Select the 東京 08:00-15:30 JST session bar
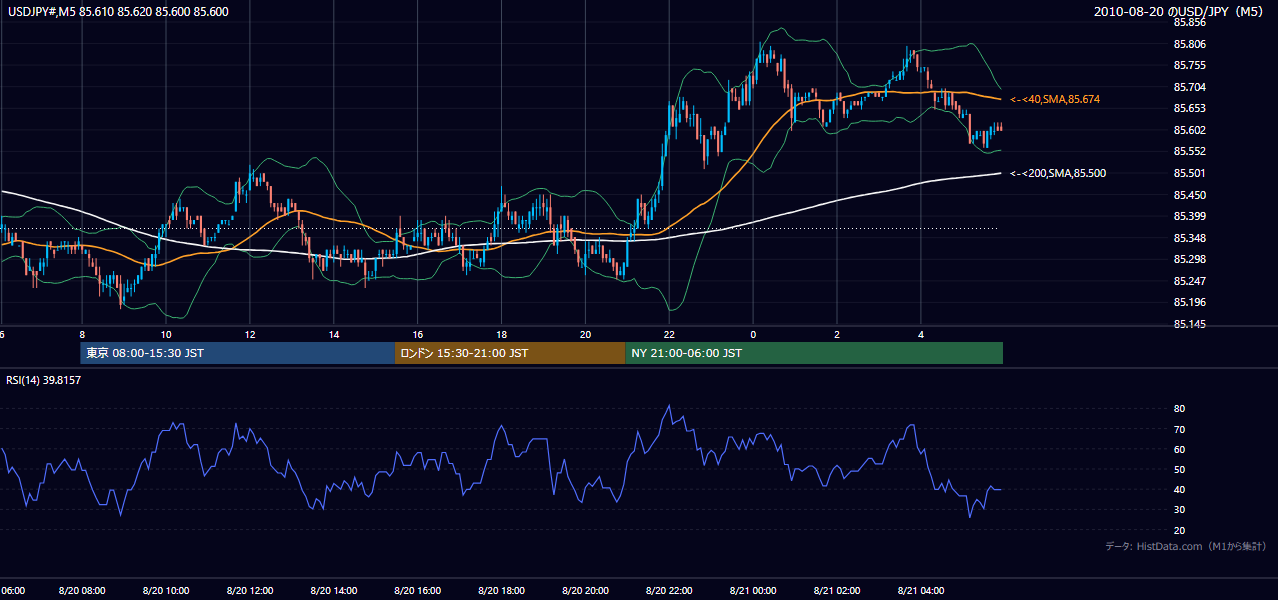 pos(238,353)
